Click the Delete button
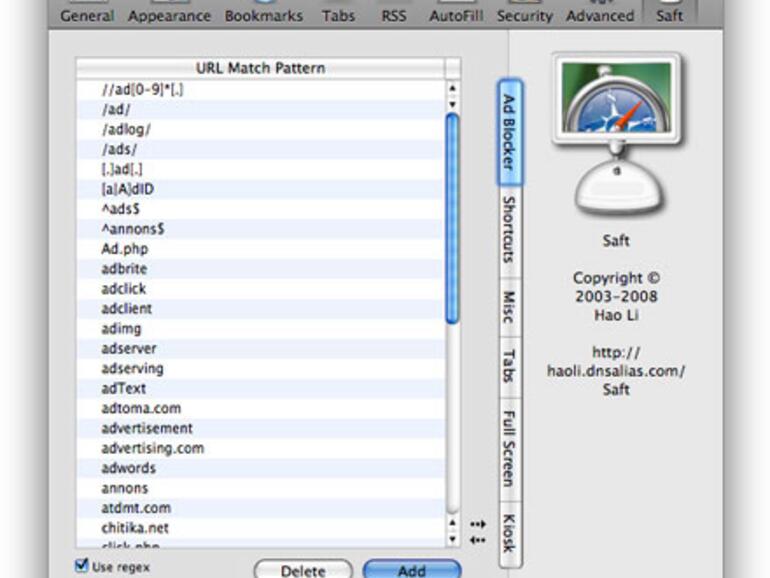This screenshot has height=578, width=770. pos(303,570)
